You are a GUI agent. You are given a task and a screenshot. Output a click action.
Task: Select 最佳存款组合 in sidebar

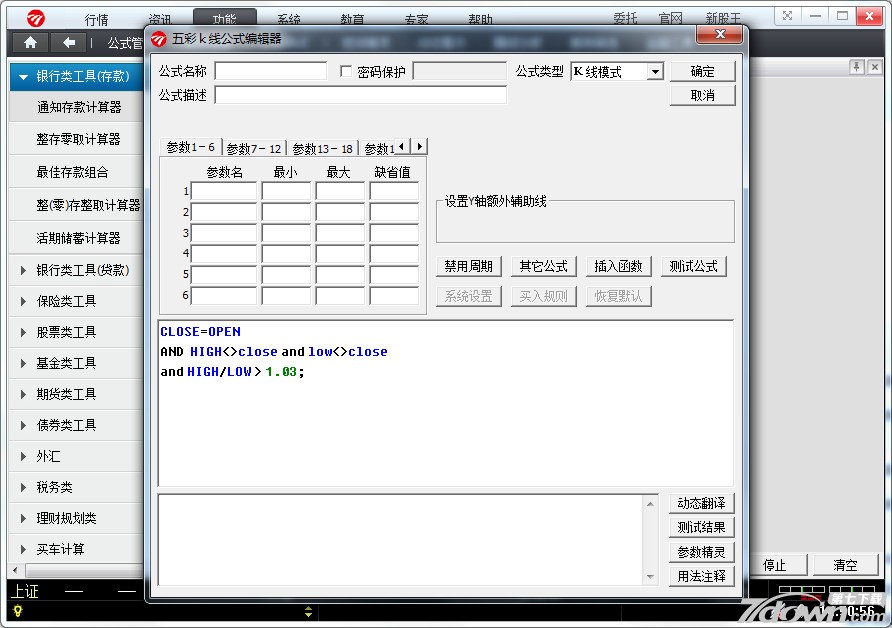tap(72, 172)
